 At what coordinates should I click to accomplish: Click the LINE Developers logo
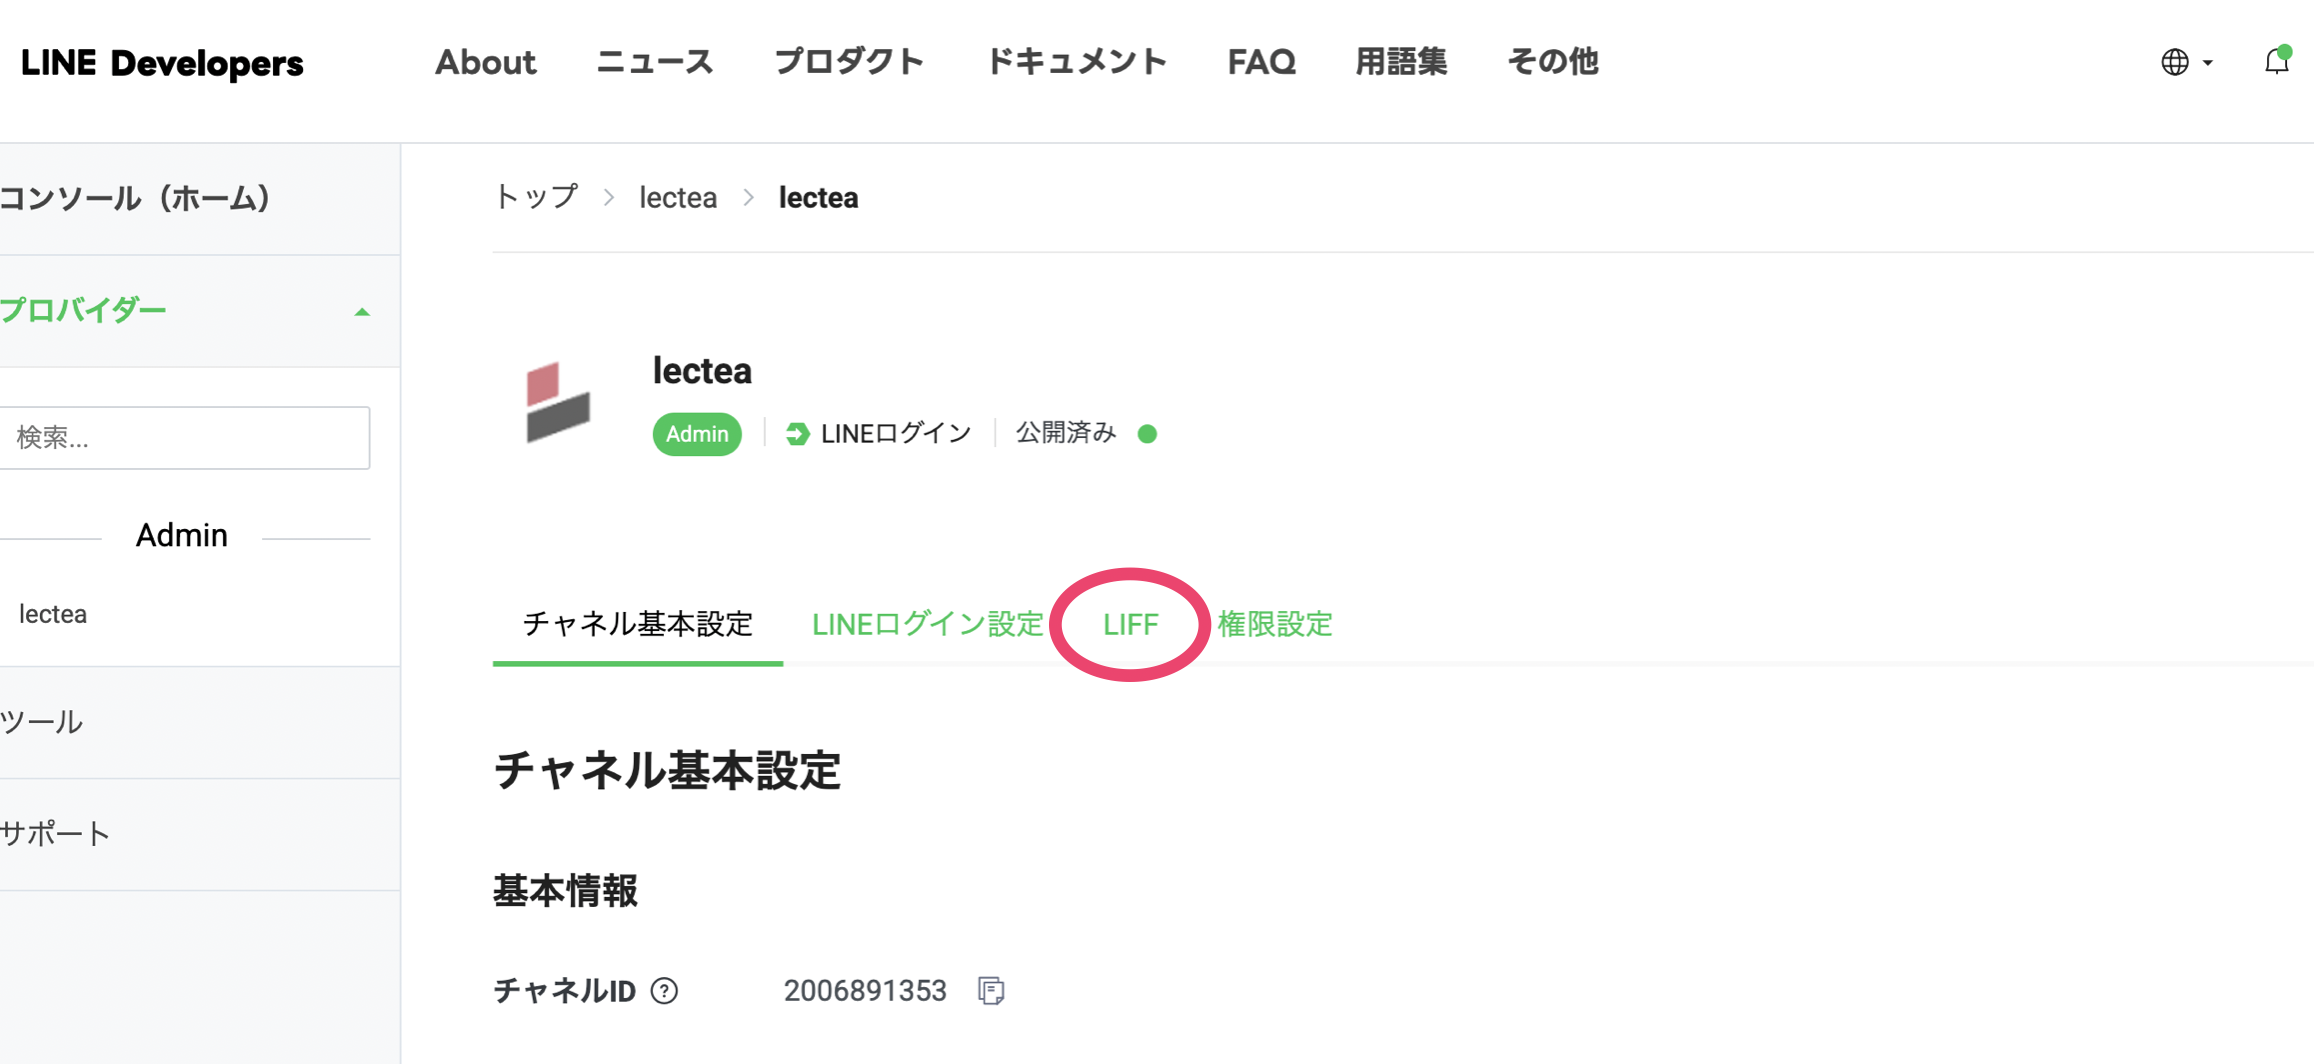point(160,62)
